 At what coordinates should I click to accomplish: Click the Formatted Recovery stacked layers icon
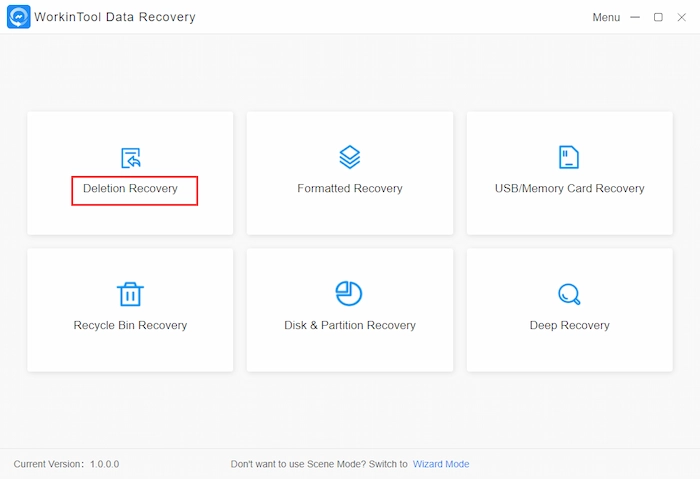(350, 157)
